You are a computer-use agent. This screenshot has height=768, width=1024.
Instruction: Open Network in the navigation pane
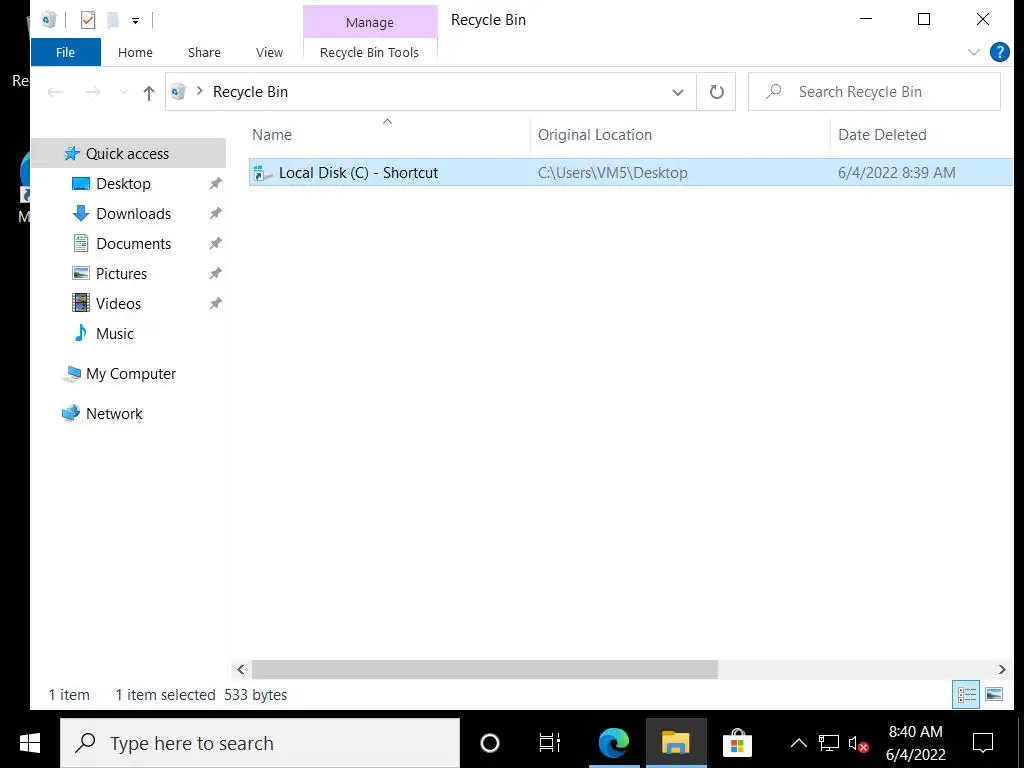click(x=114, y=413)
